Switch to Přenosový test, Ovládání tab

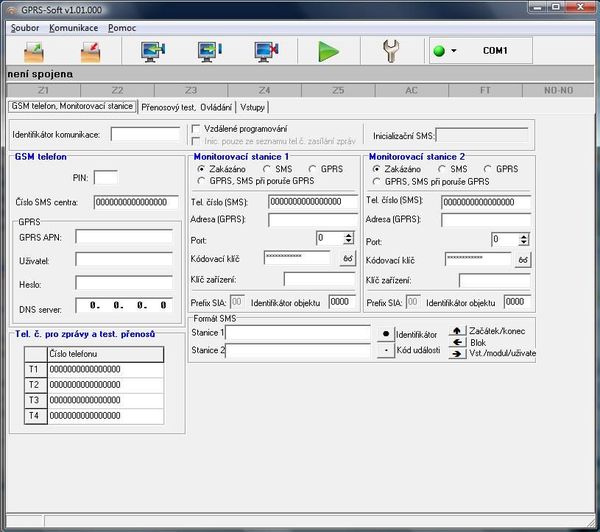click(x=187, y=106)
